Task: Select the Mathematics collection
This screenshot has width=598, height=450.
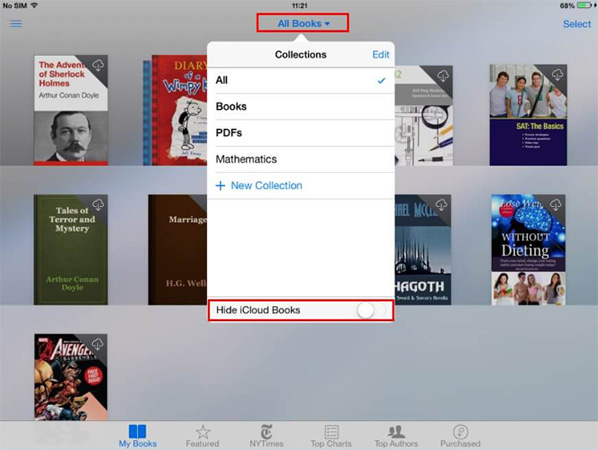Action: [x=301, y=159]
